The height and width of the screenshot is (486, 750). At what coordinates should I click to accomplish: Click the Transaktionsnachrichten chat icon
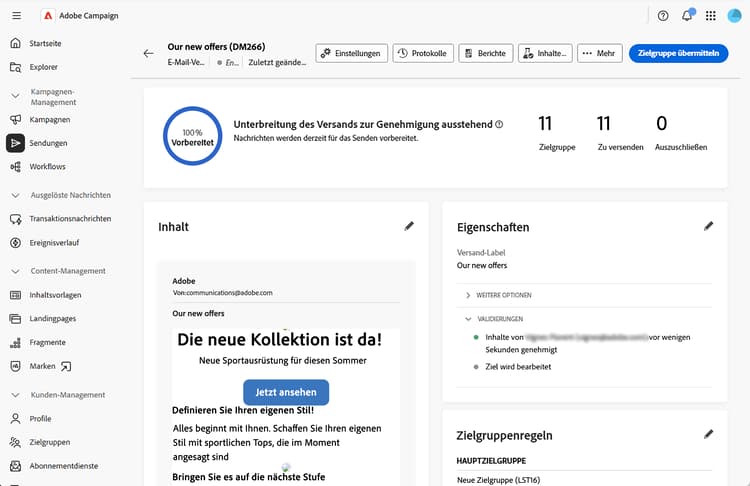coord(16,219)
